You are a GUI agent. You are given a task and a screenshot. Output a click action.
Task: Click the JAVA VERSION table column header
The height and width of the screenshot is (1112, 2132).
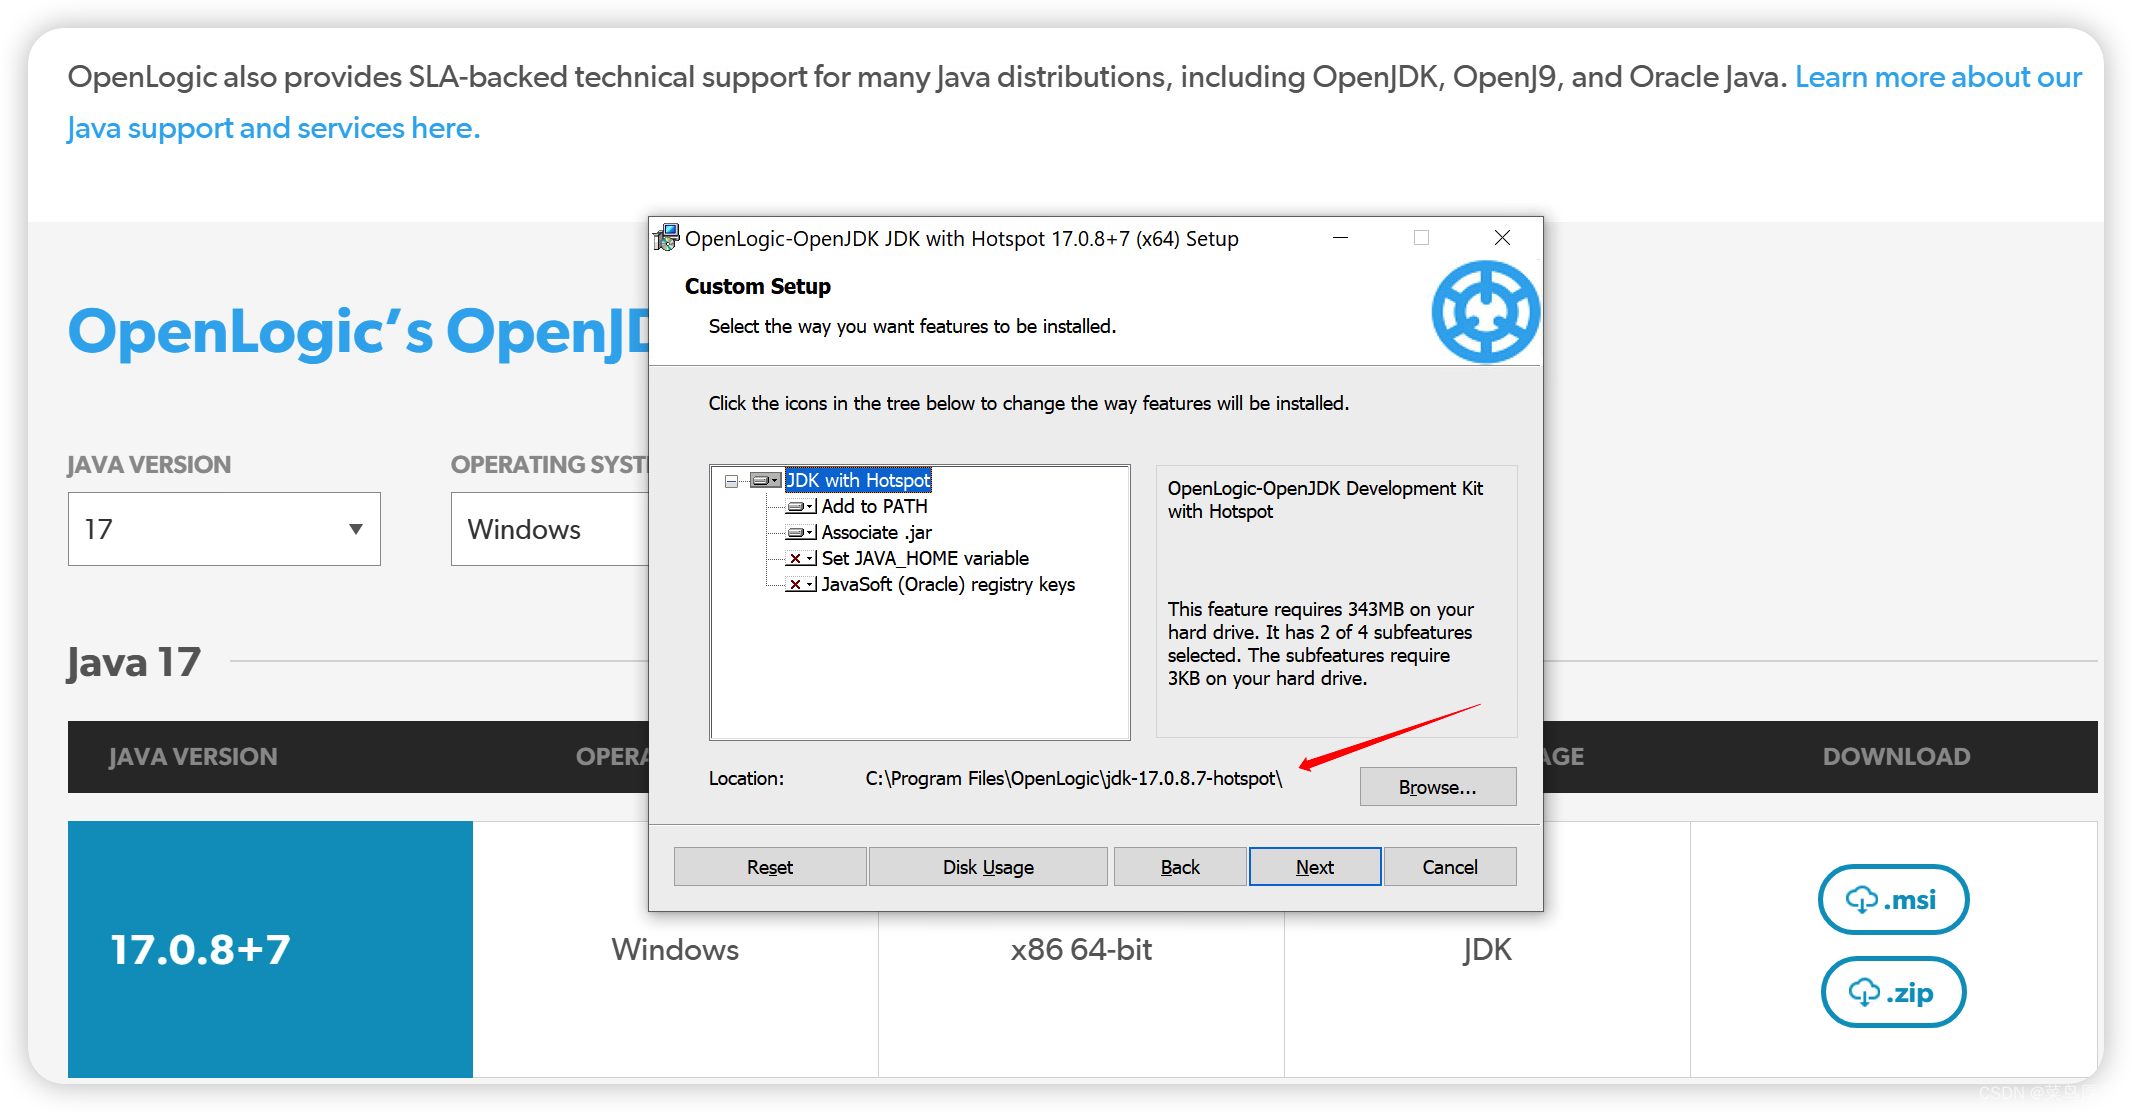click(x=193, y=757)
